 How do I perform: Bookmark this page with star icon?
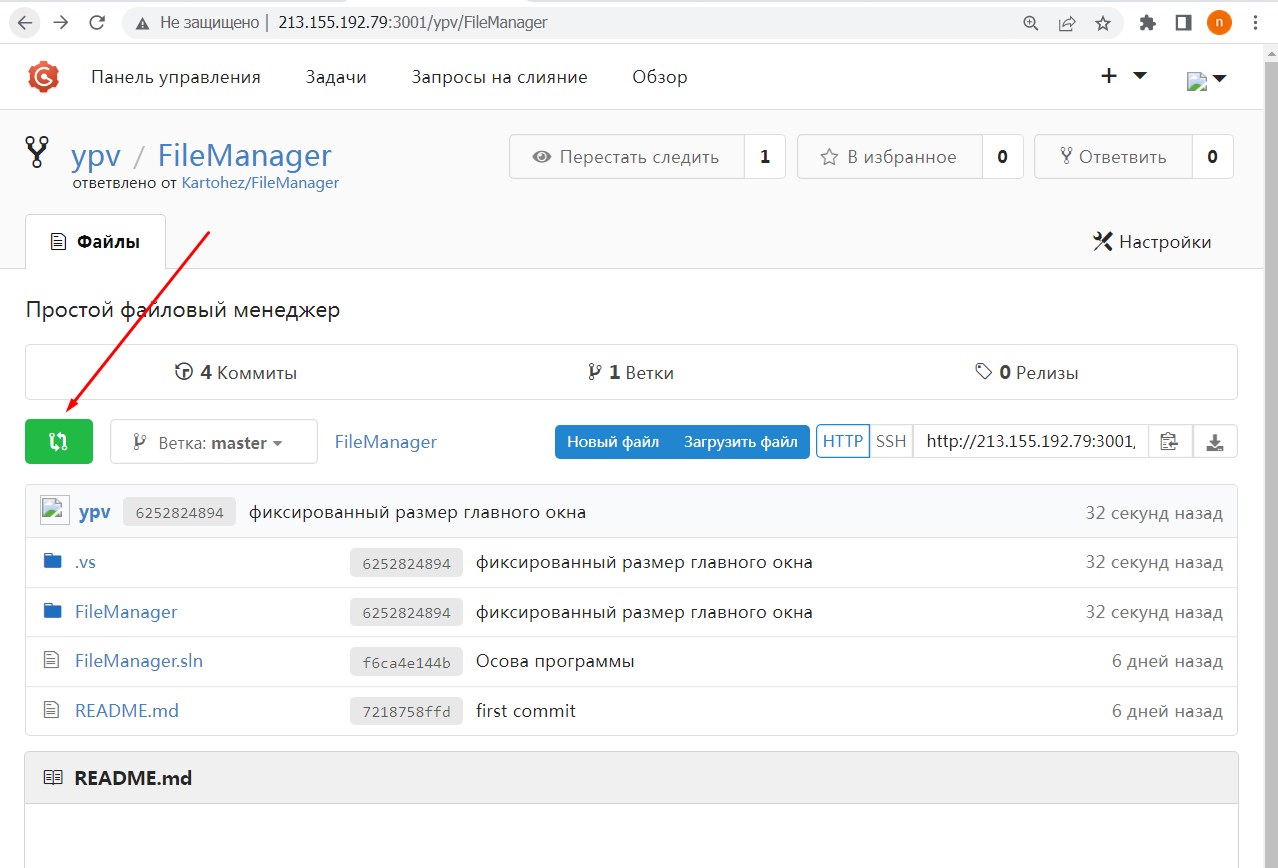(x=1103, y=23)
